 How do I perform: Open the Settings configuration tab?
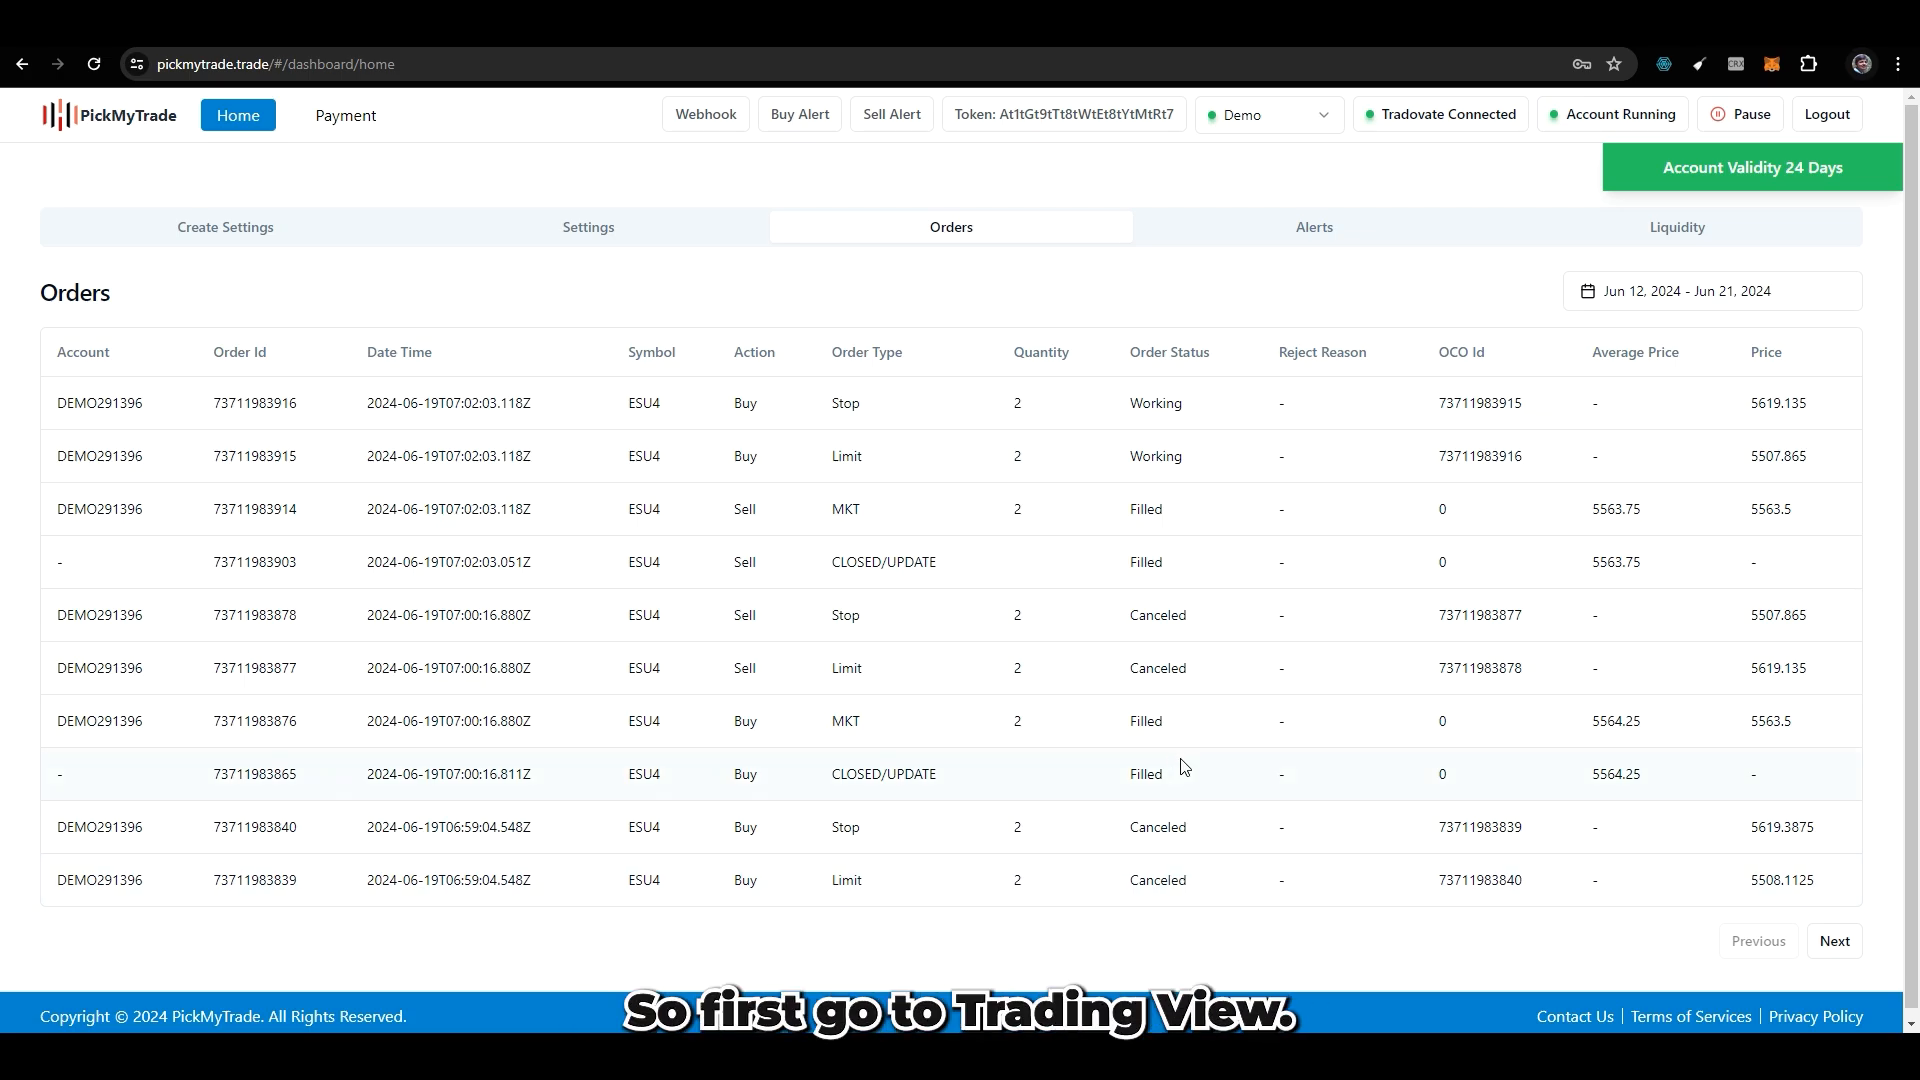tap(588, 225)
